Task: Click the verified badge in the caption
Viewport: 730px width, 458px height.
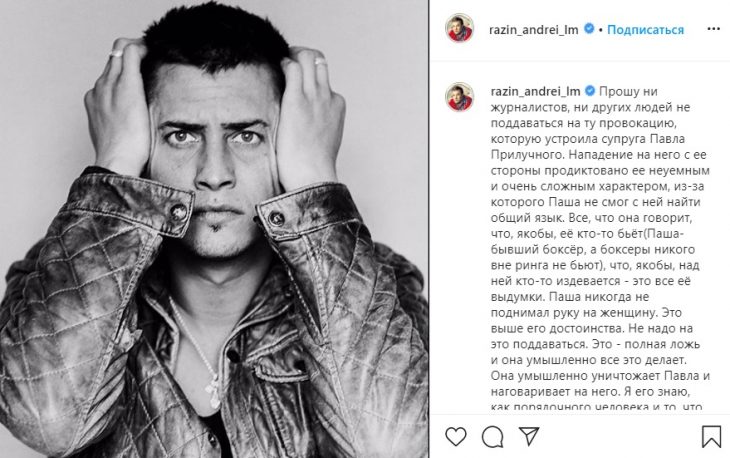Action: (590, 91)
